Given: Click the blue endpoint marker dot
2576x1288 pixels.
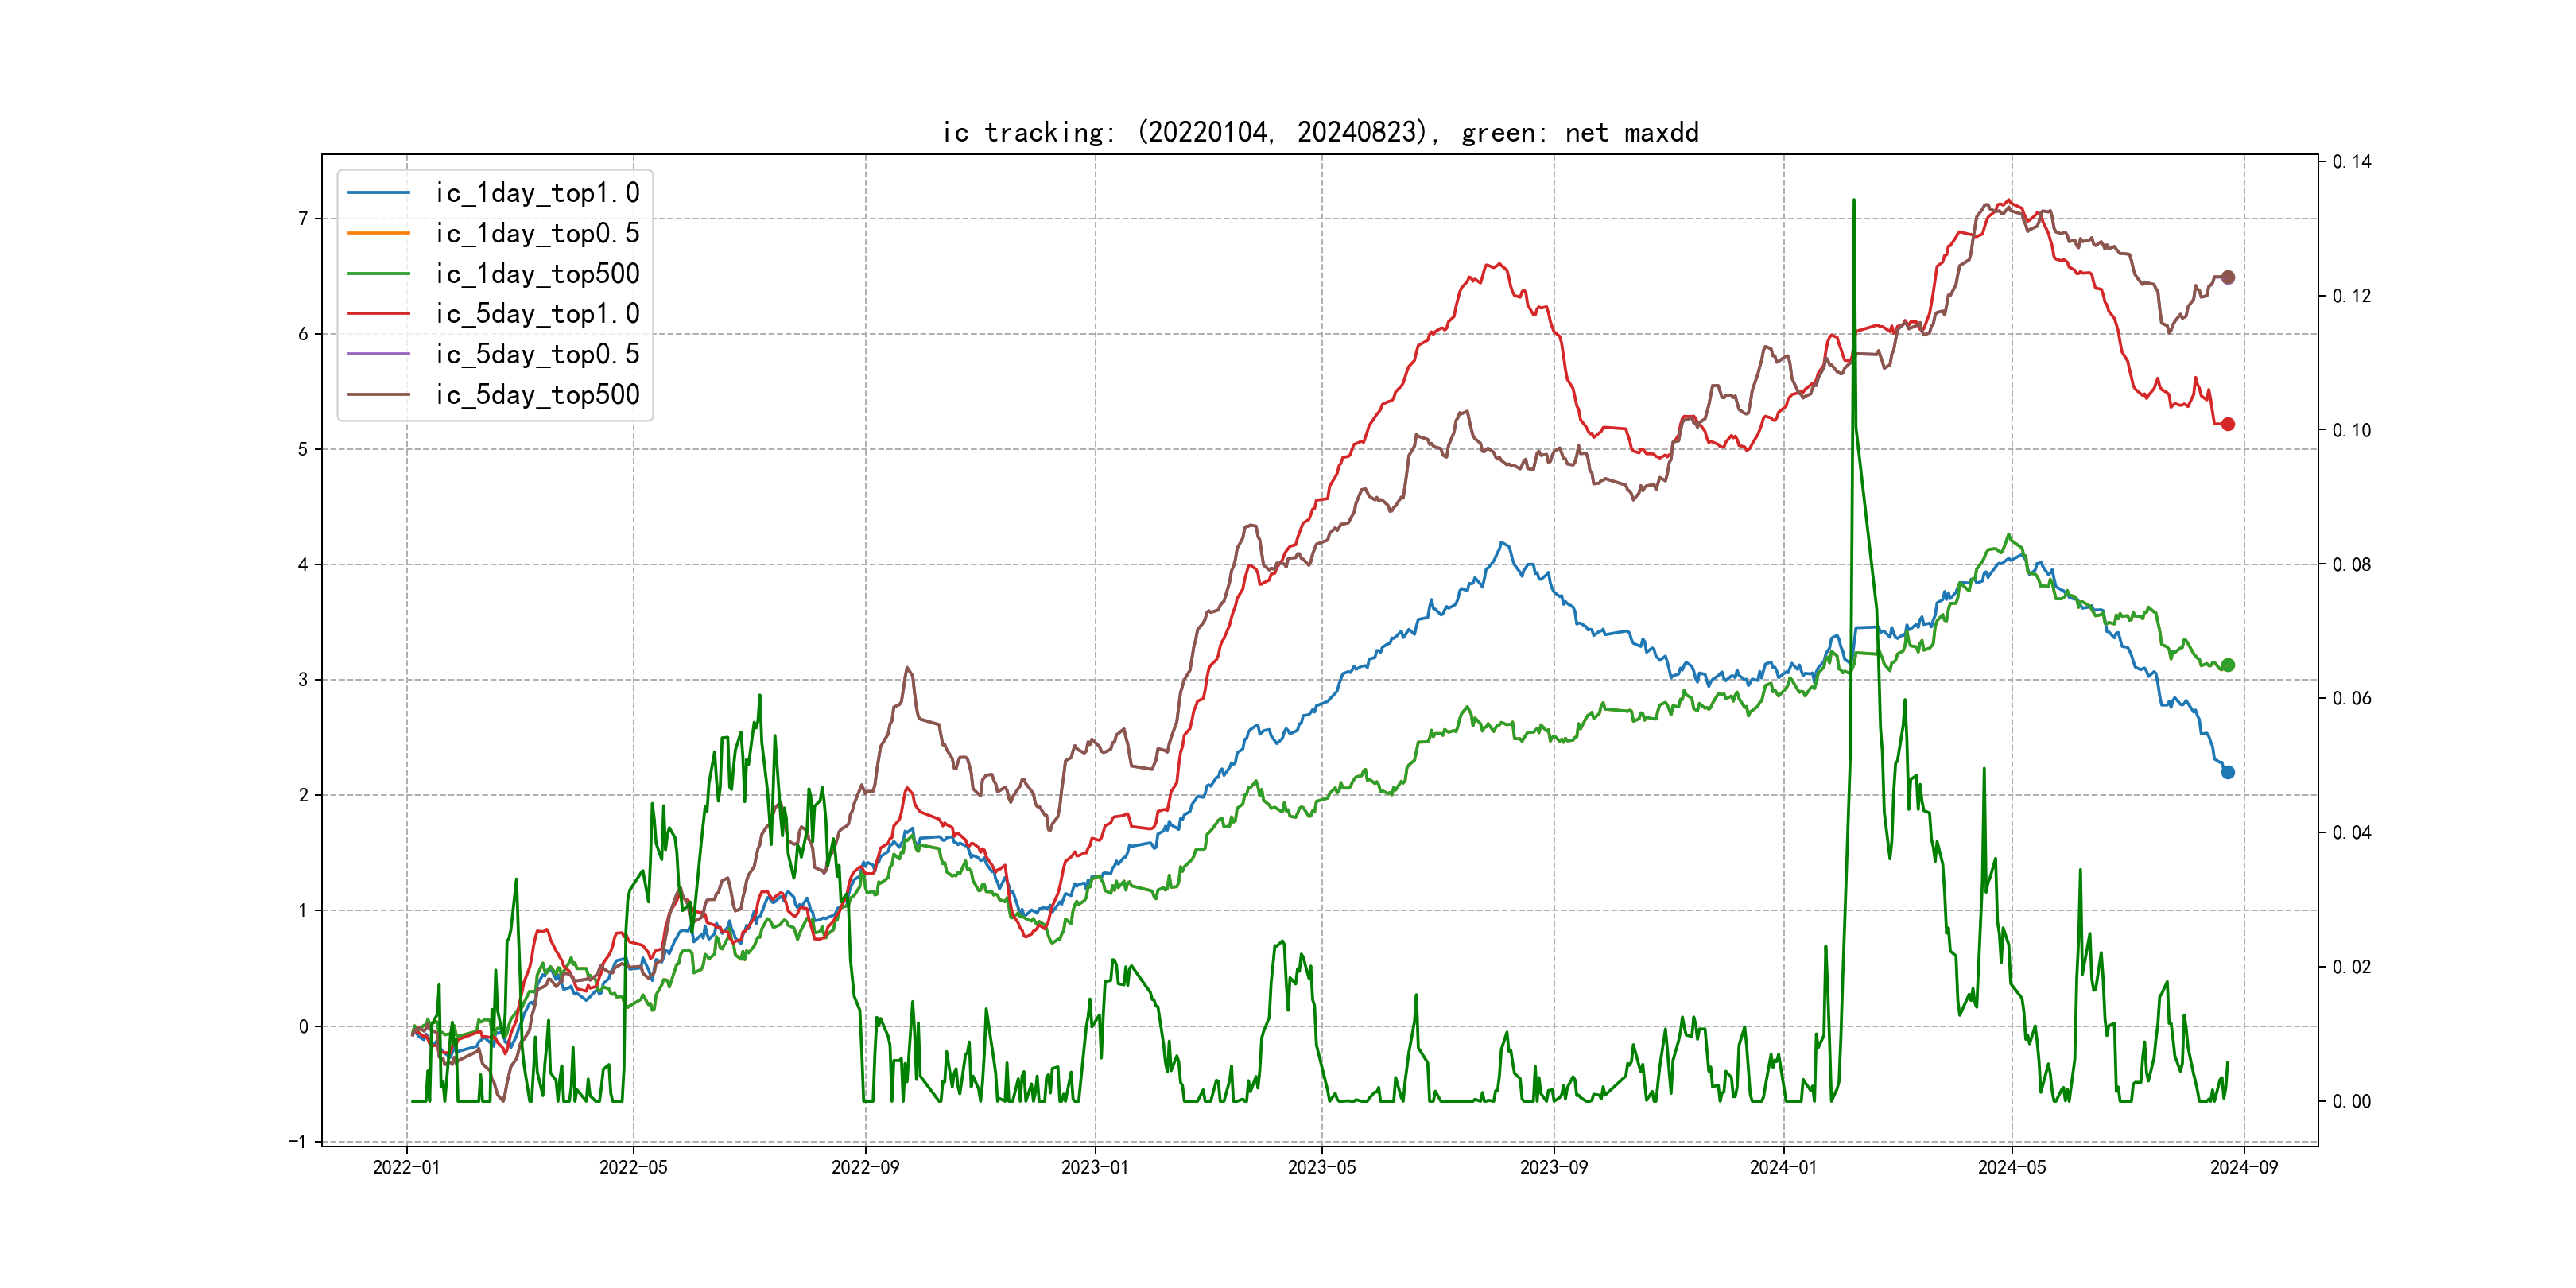Looking at the screenshot, I should (x=2228, y=772).
